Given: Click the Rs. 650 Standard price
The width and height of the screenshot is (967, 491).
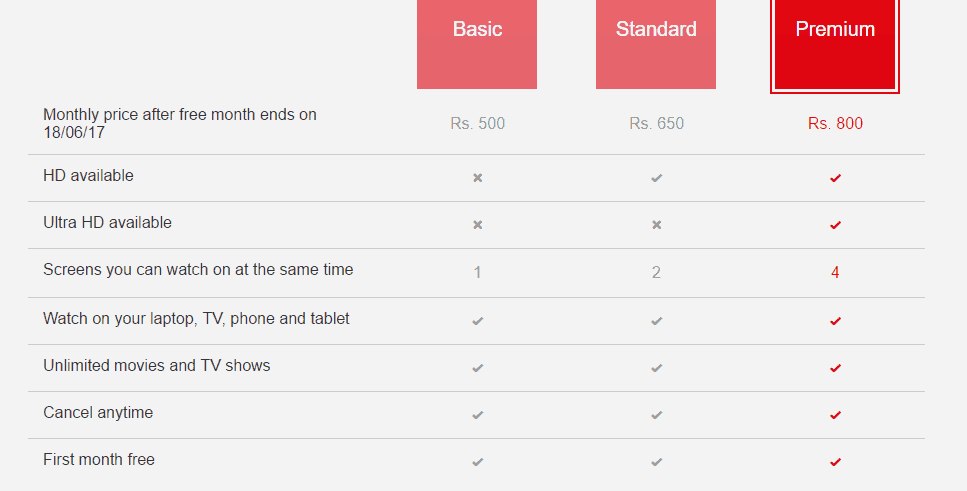Looking at the screenshot, I should pyautogui.click(x=656, y=124).
